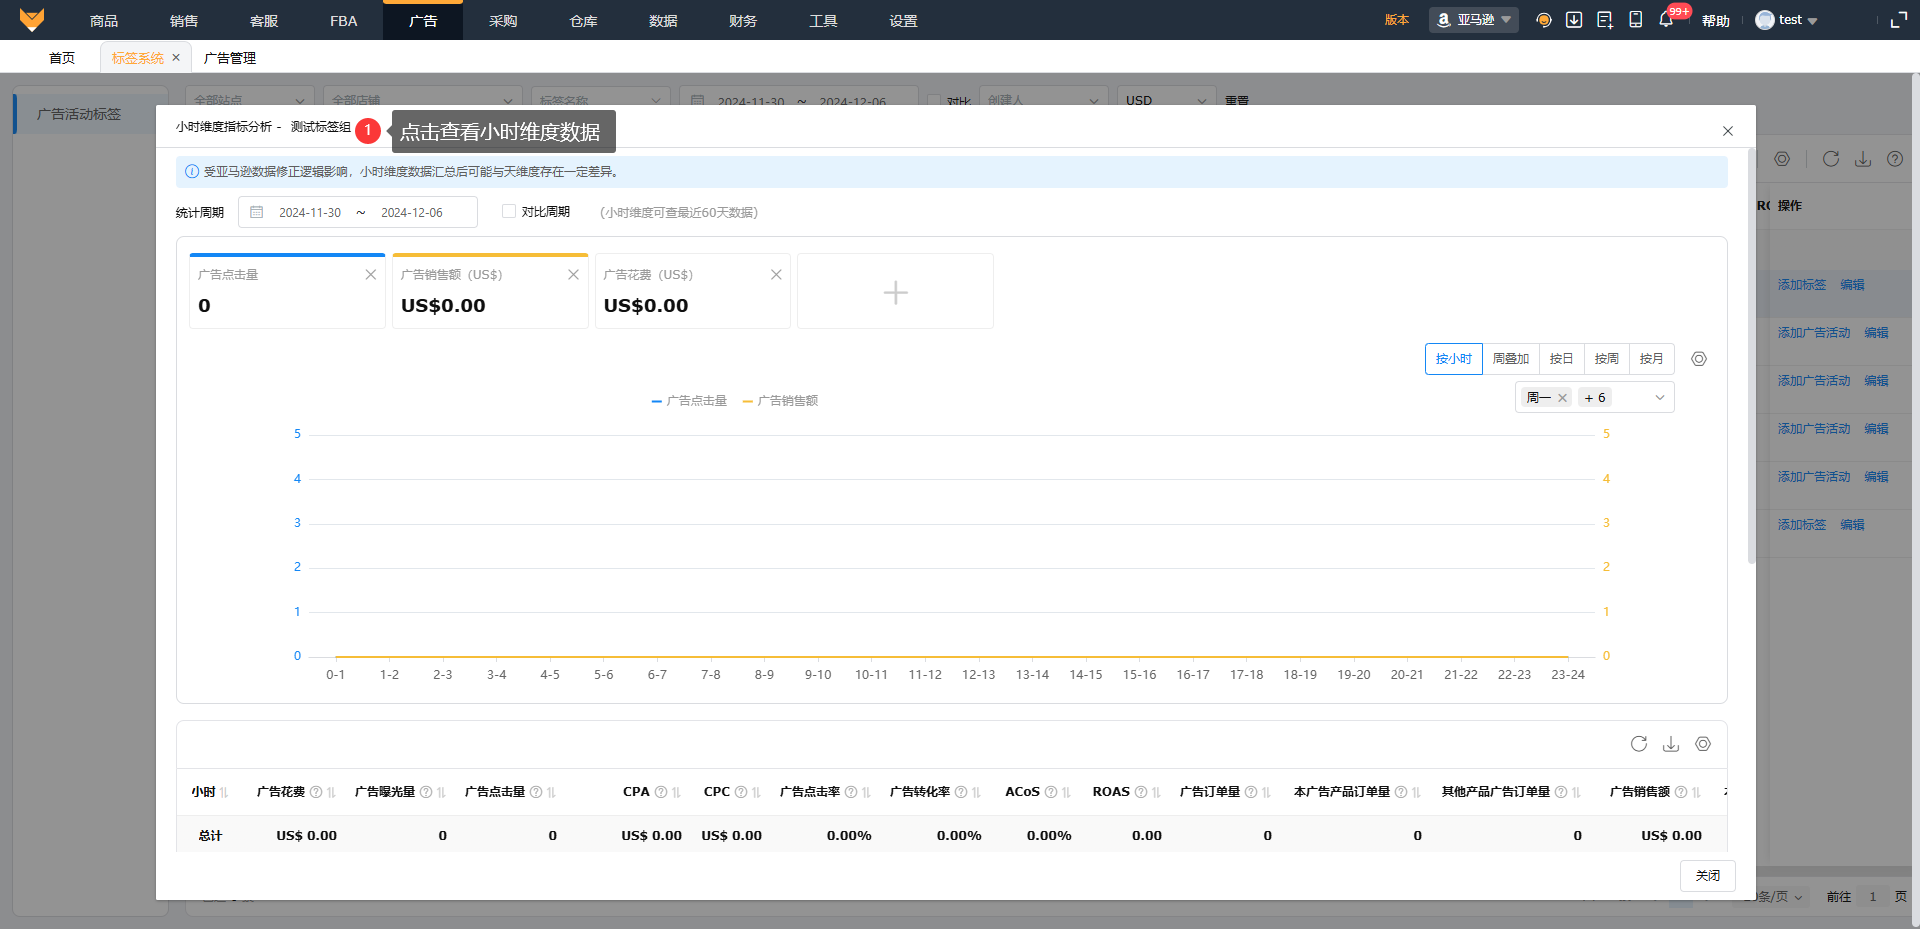Remove the 广告点击量 metric card
Screen dimensions: 1920x929
370,275
